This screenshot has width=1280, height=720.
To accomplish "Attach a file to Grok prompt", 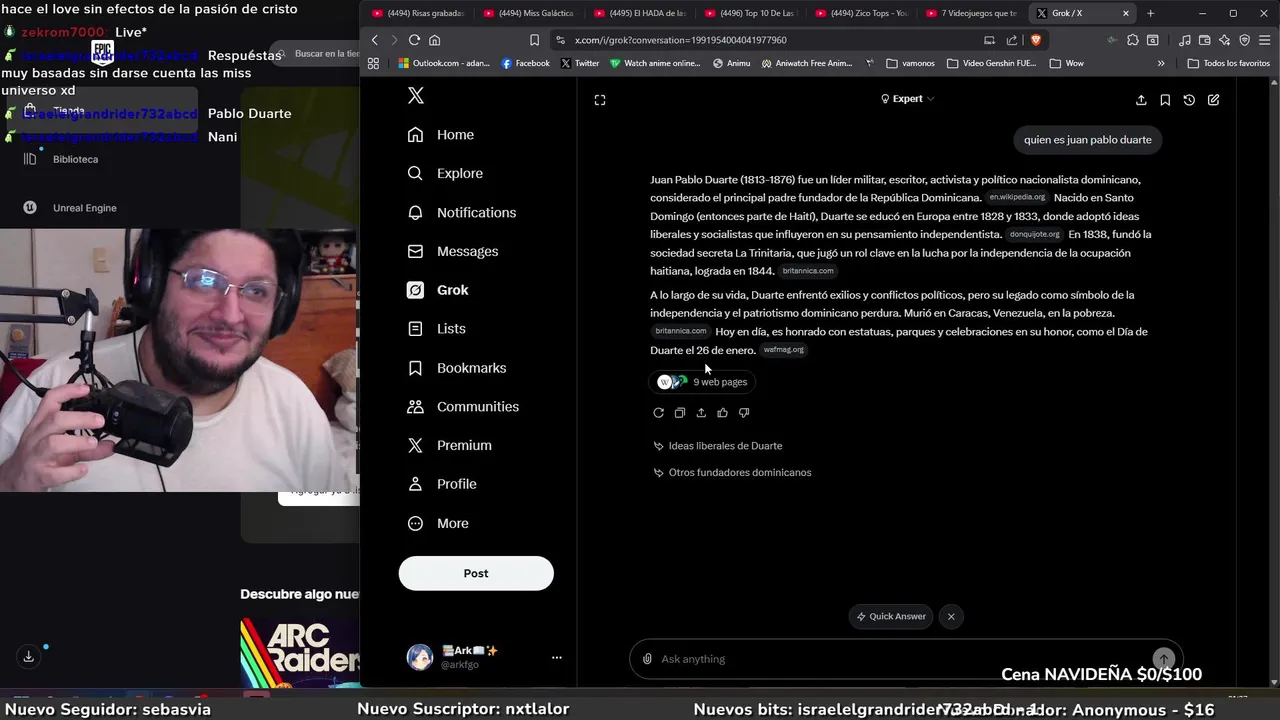I will pyautogui.click(x=648, y=659).
